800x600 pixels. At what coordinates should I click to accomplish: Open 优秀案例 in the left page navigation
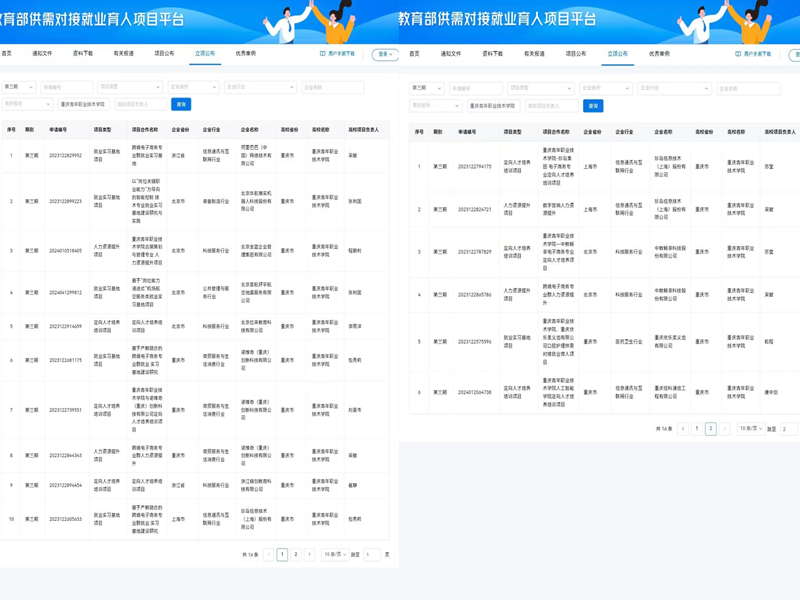click(246, 53)
